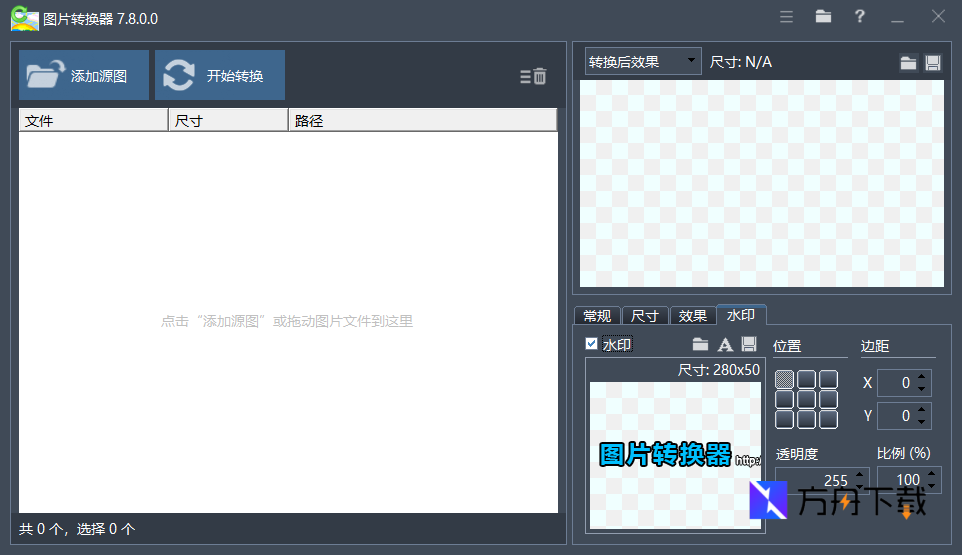This screenshot has width=962, height=555.
Task: Select center watermark position
Action: (806, 399)
